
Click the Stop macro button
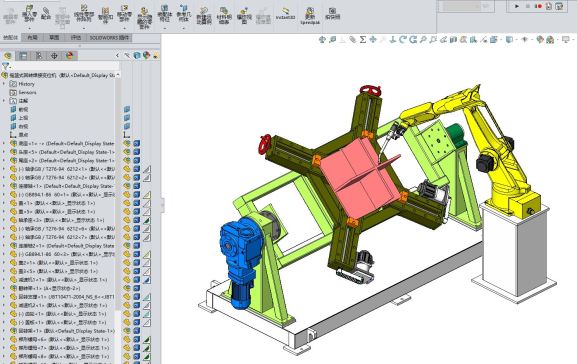528,6
